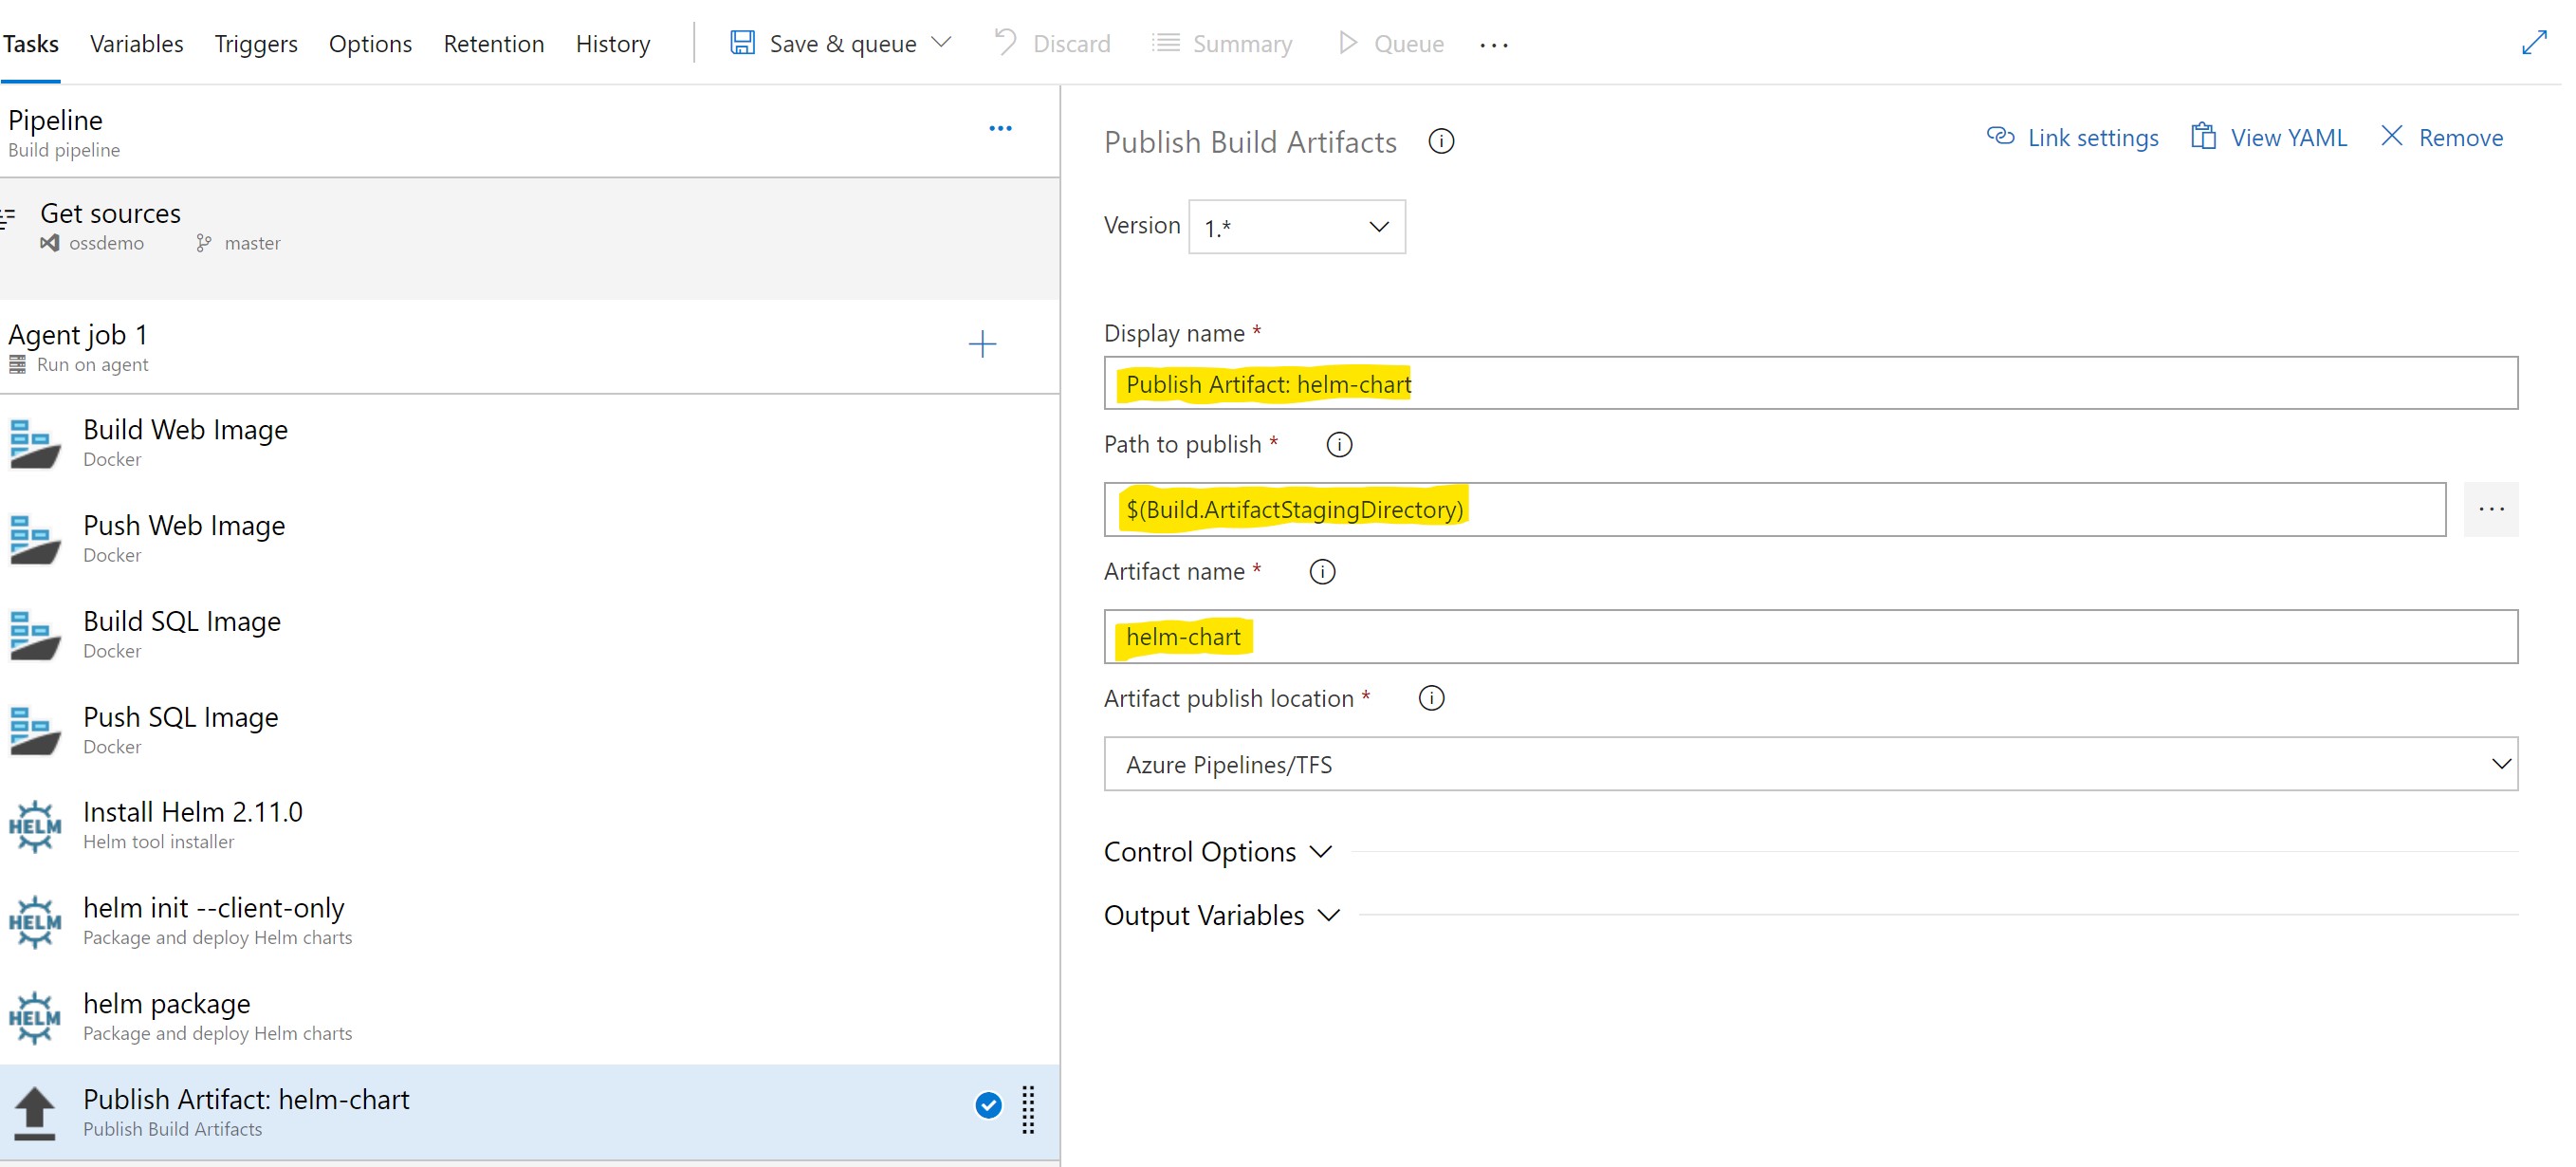This screenshot has height=1167, width=2576.
Task: Open the Artifact publish location dropdown
Action: 1809,764
